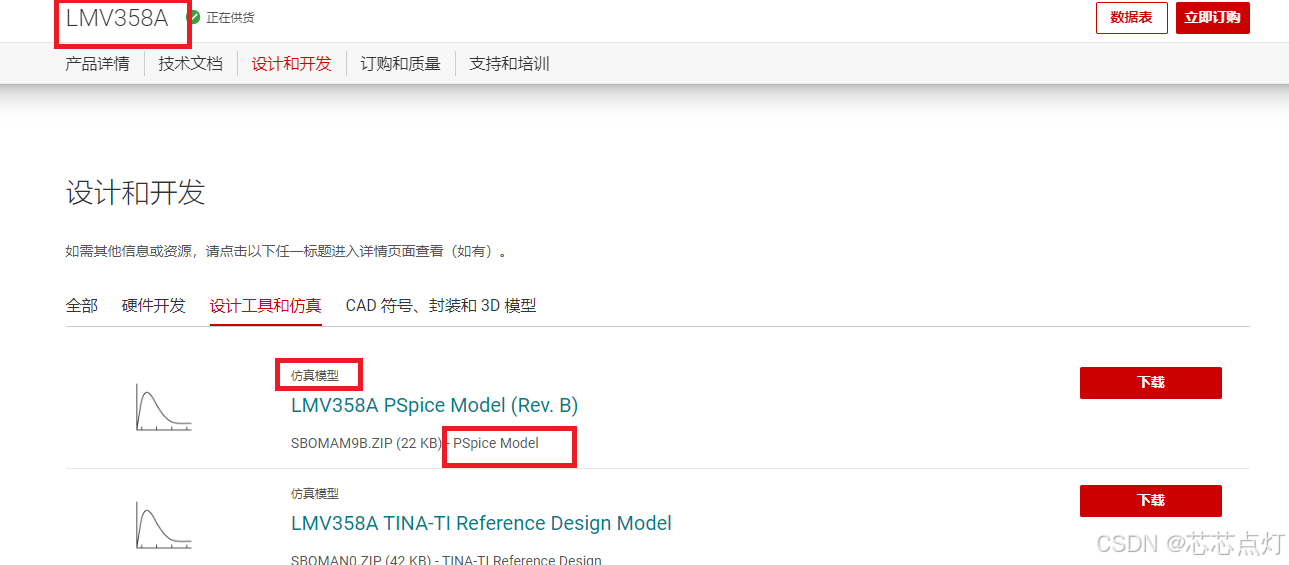
Task: Select the 设计工具和仿真 filter tab
Action: 266,305
